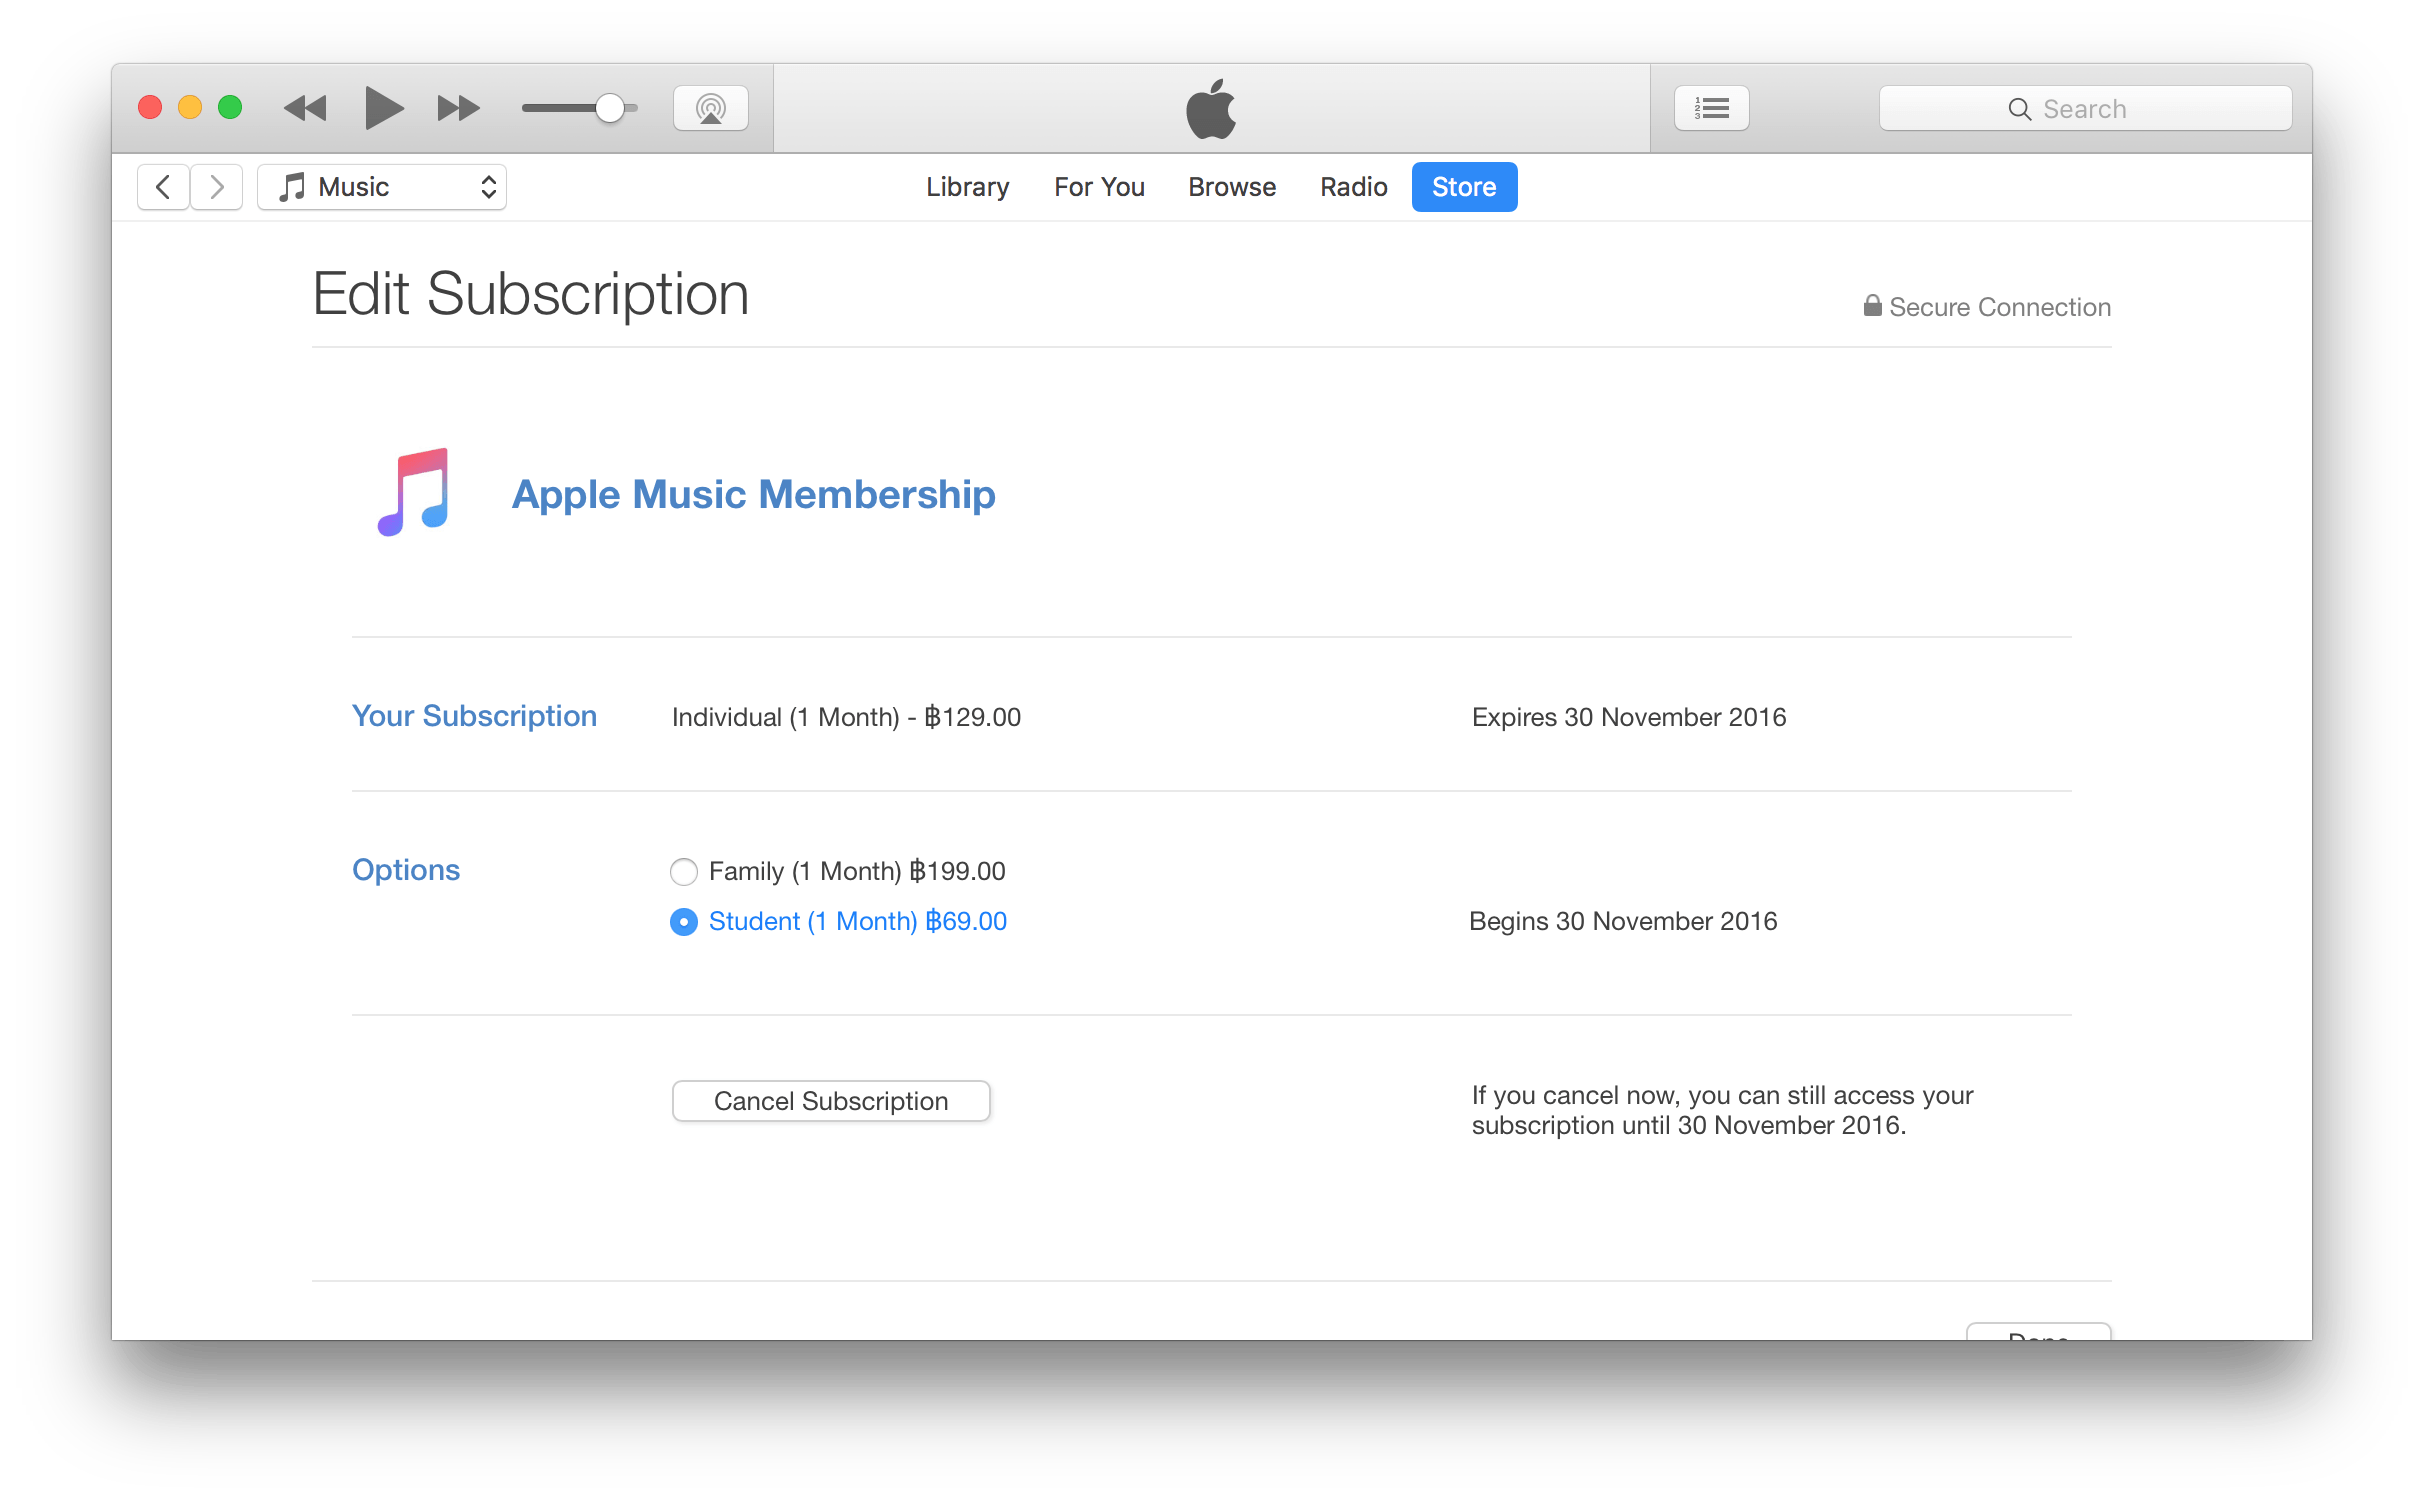Go forward with the right chevron

click(x=217, y=187)
